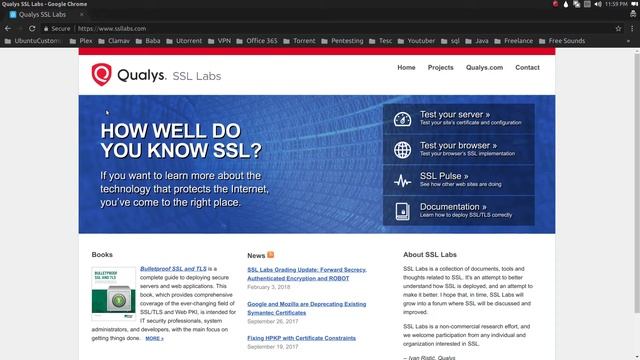Select the Home navigation item

(x=406, y=67)
